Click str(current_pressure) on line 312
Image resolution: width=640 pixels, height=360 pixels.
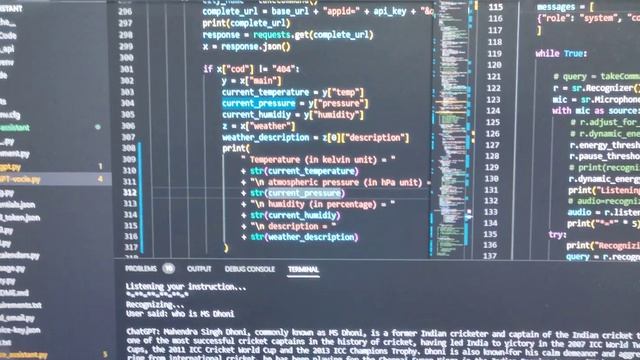click(x=297, y=193)
